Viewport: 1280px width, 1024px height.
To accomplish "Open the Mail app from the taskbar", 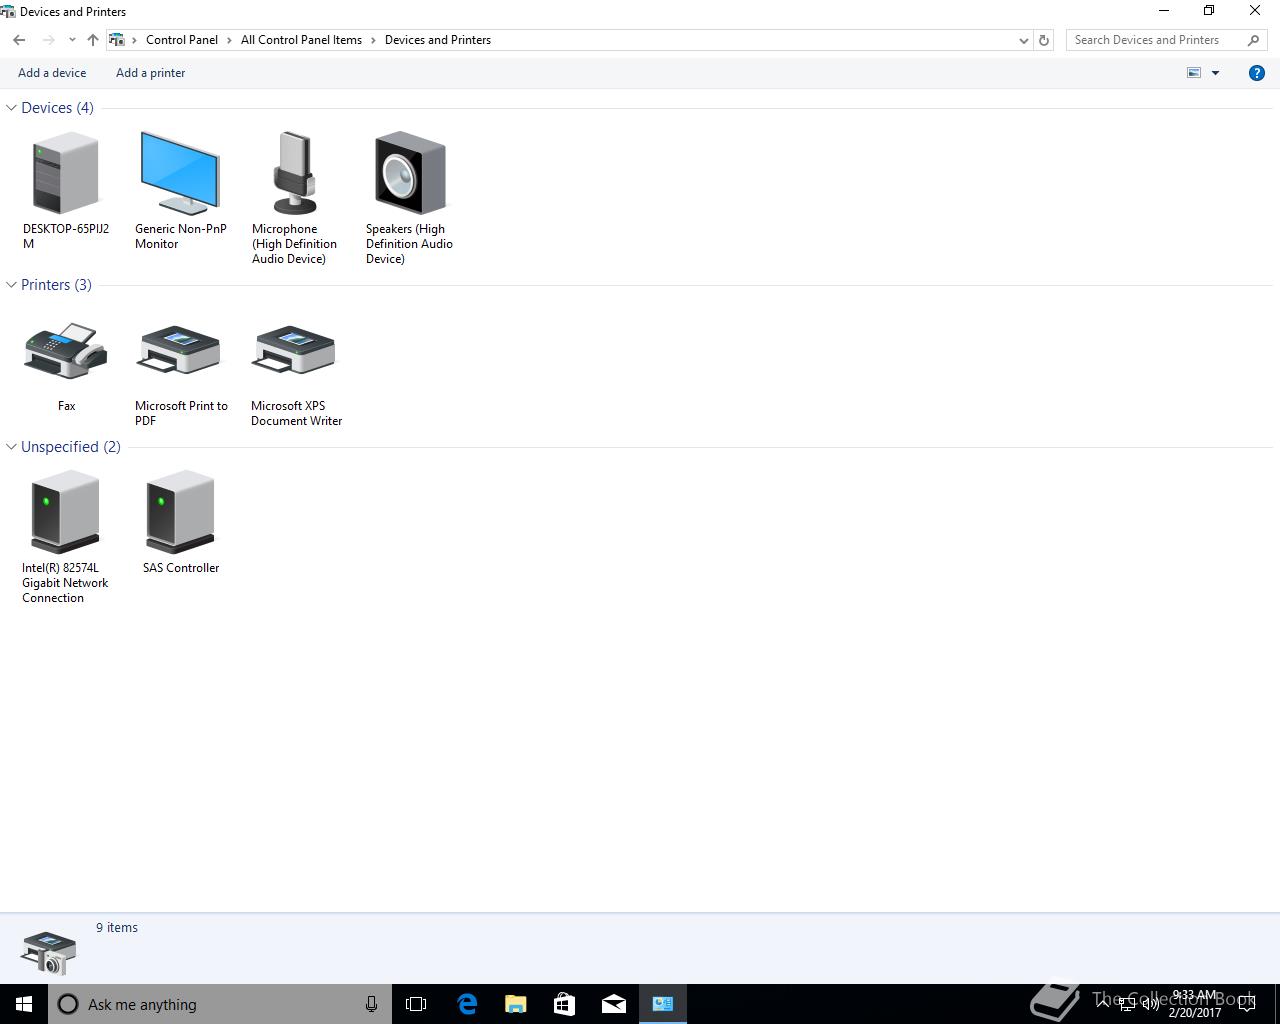I will click(614, 1004).
